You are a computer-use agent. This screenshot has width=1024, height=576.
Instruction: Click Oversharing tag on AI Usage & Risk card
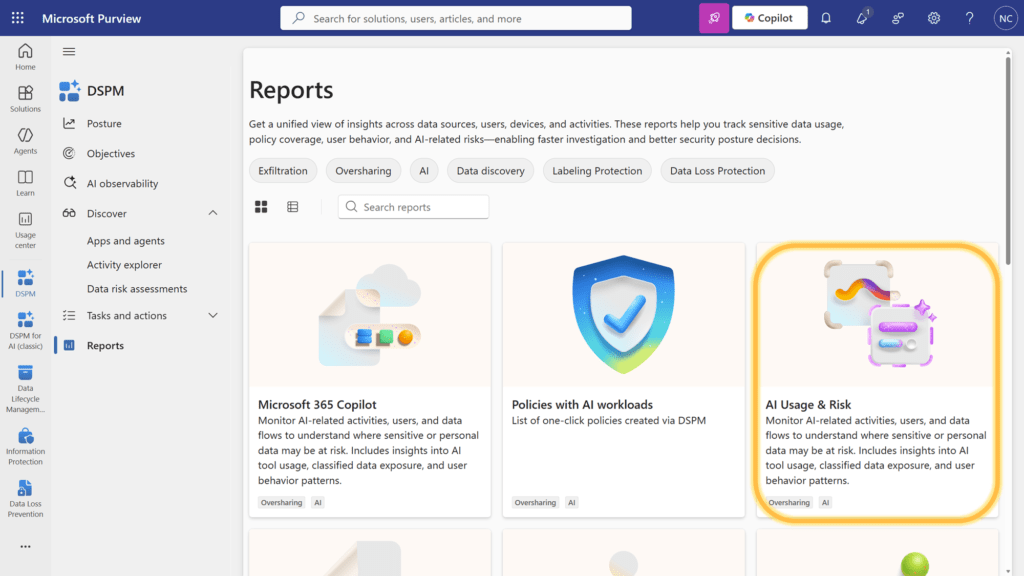(789, 502)
